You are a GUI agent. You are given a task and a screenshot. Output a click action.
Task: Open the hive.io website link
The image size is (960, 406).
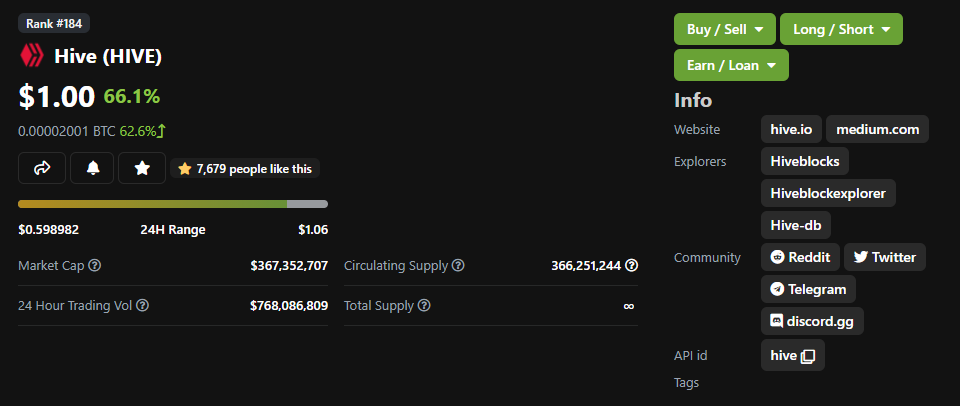coord(791,129)
